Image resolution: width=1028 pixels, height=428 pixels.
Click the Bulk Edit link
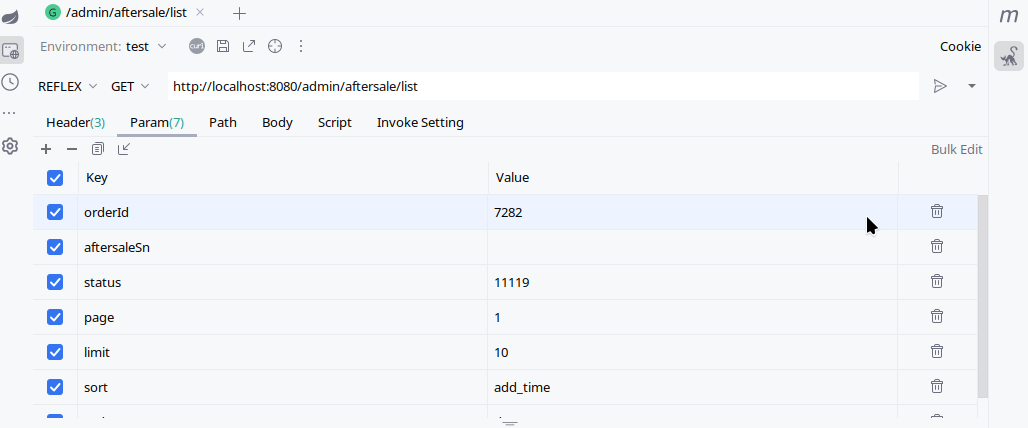[956, 149]
